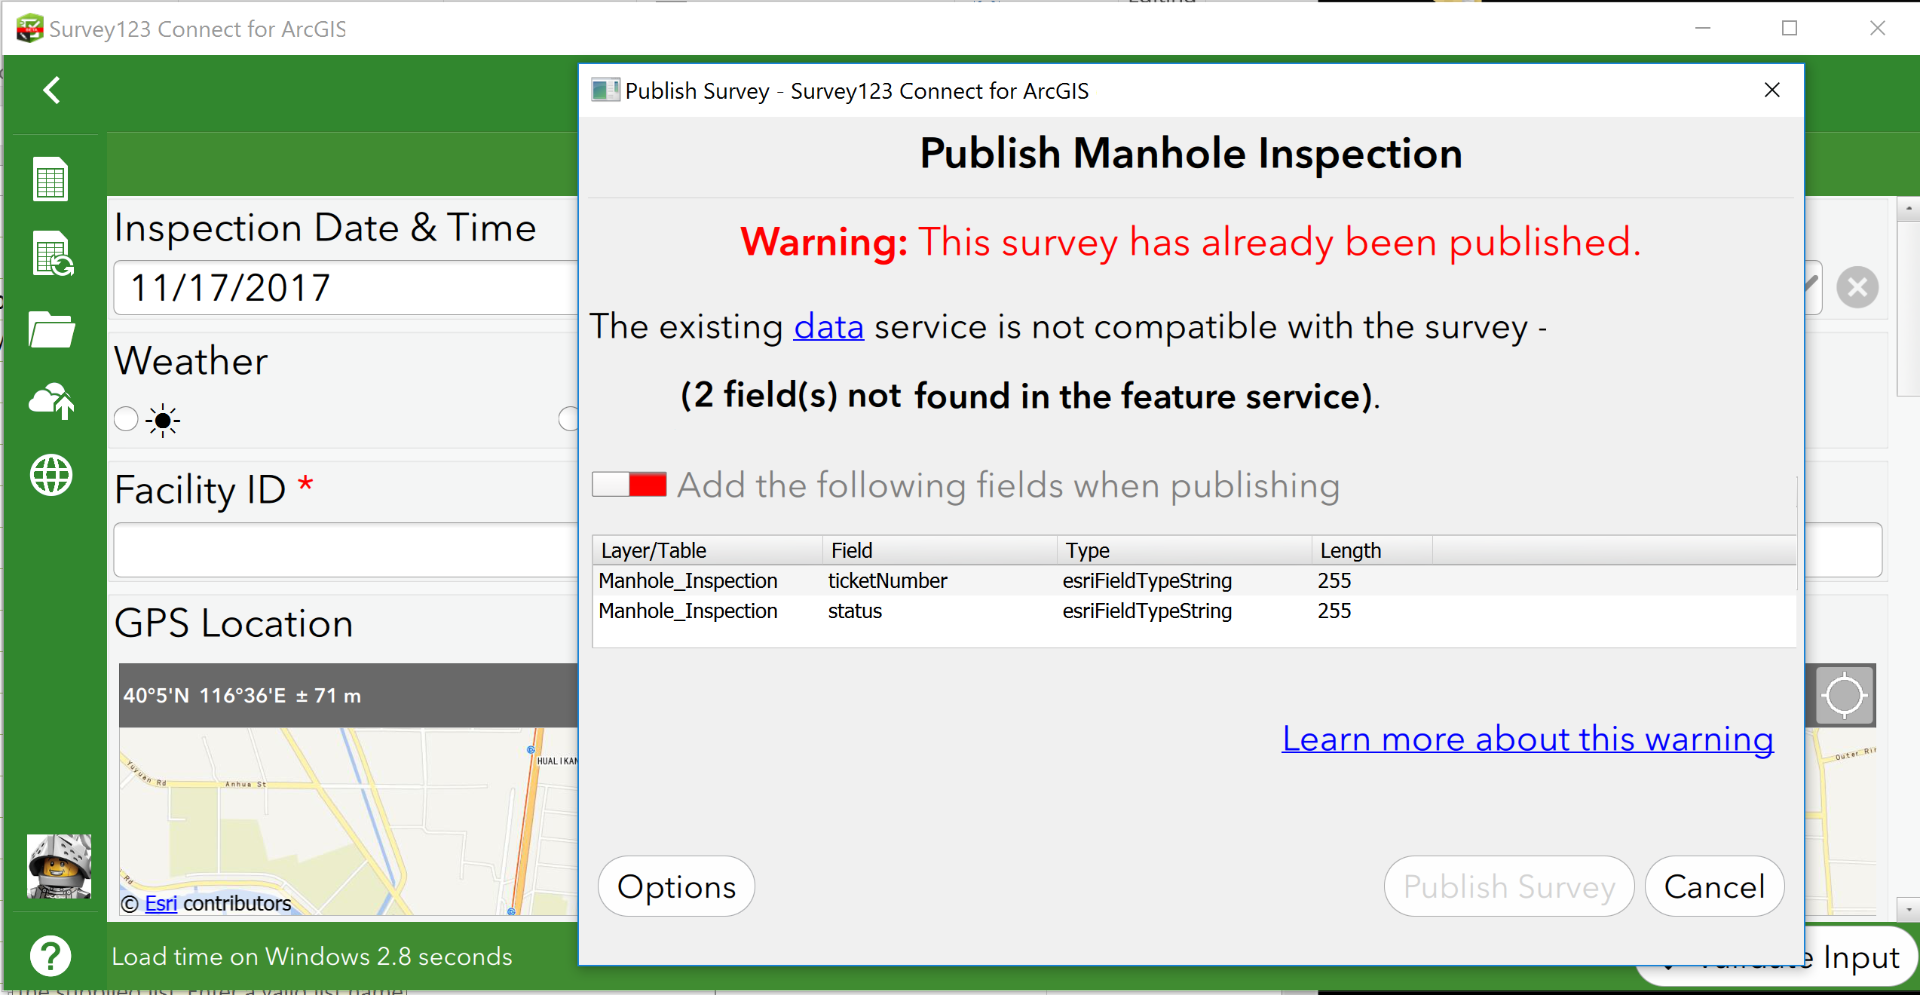This screenshot has height=995, width=1920.
Task: Select the ticketNumber field row
Action: (1194, 581)
